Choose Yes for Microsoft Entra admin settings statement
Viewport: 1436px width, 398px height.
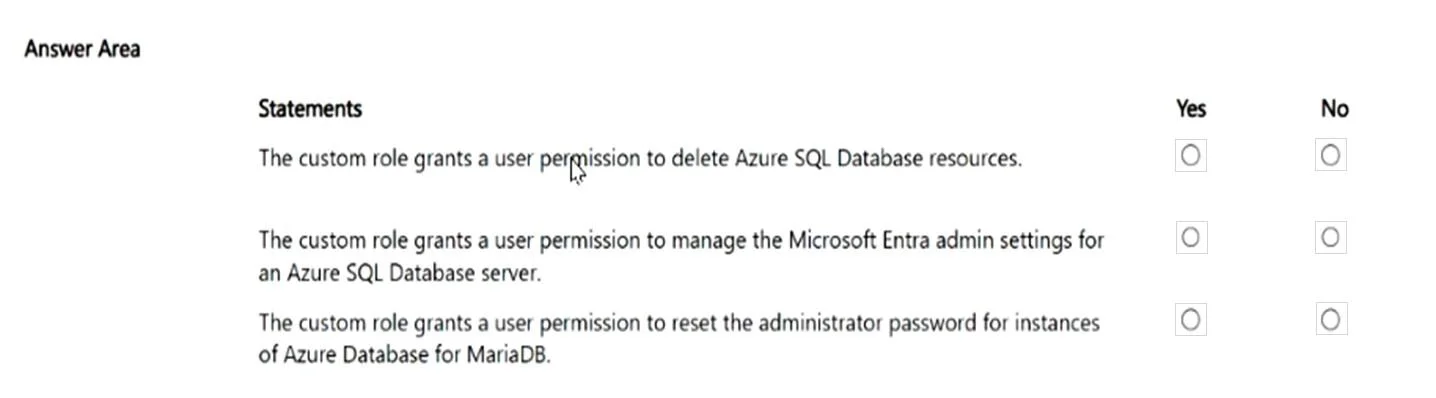(1190, 238)
